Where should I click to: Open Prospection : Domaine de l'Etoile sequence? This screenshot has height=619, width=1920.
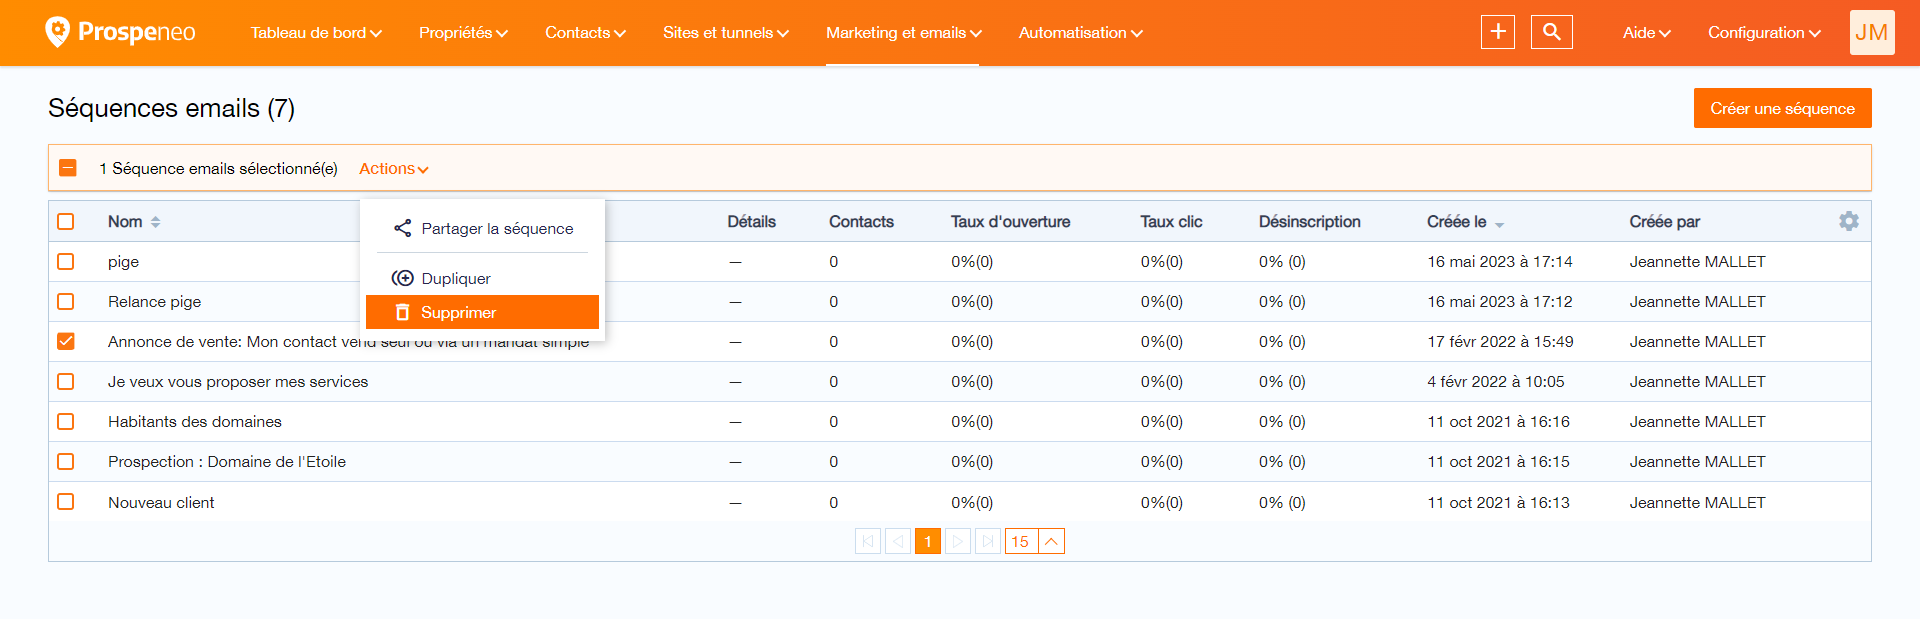pyautogui.click(x=227, y=461)
